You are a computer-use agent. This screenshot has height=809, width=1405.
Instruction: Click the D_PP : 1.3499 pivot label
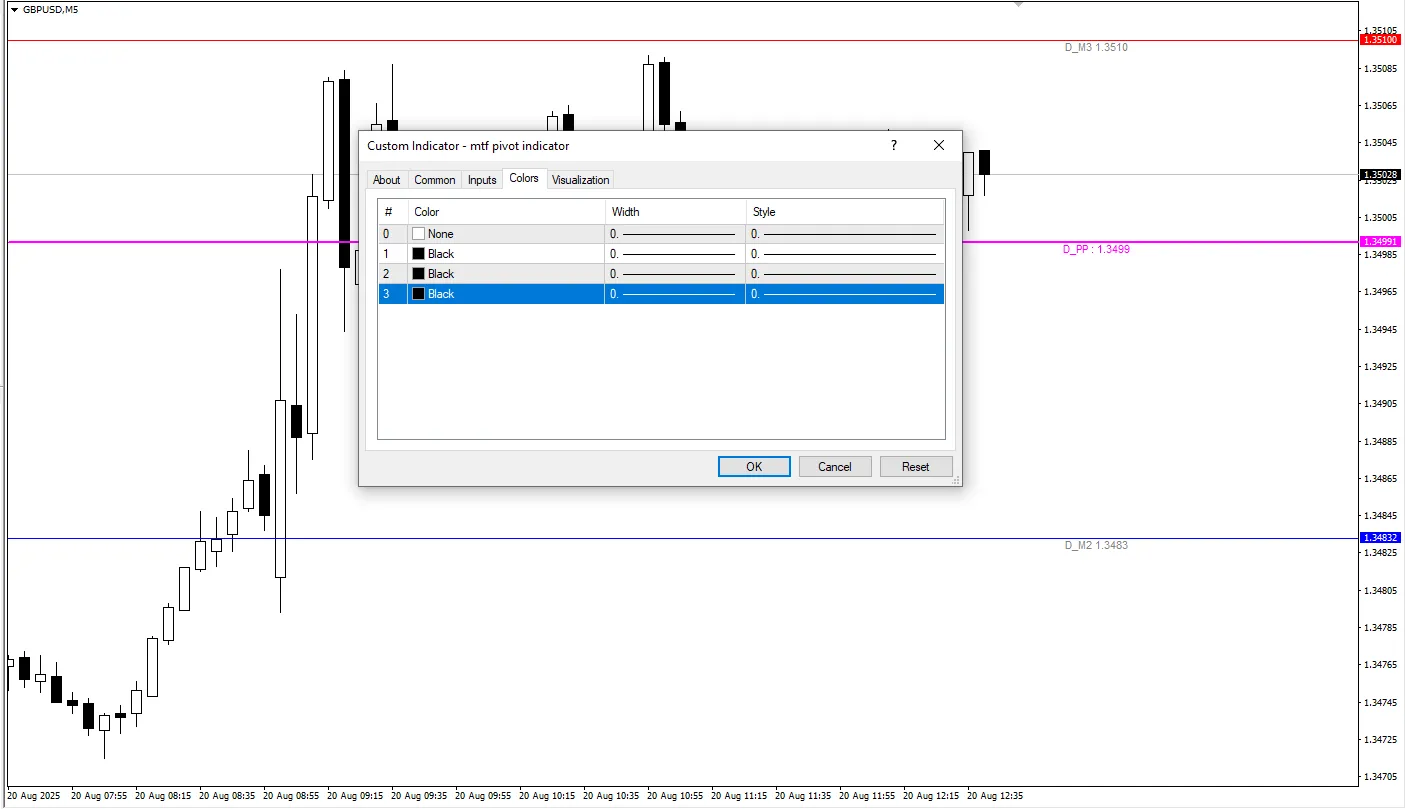pos(1096,249)
